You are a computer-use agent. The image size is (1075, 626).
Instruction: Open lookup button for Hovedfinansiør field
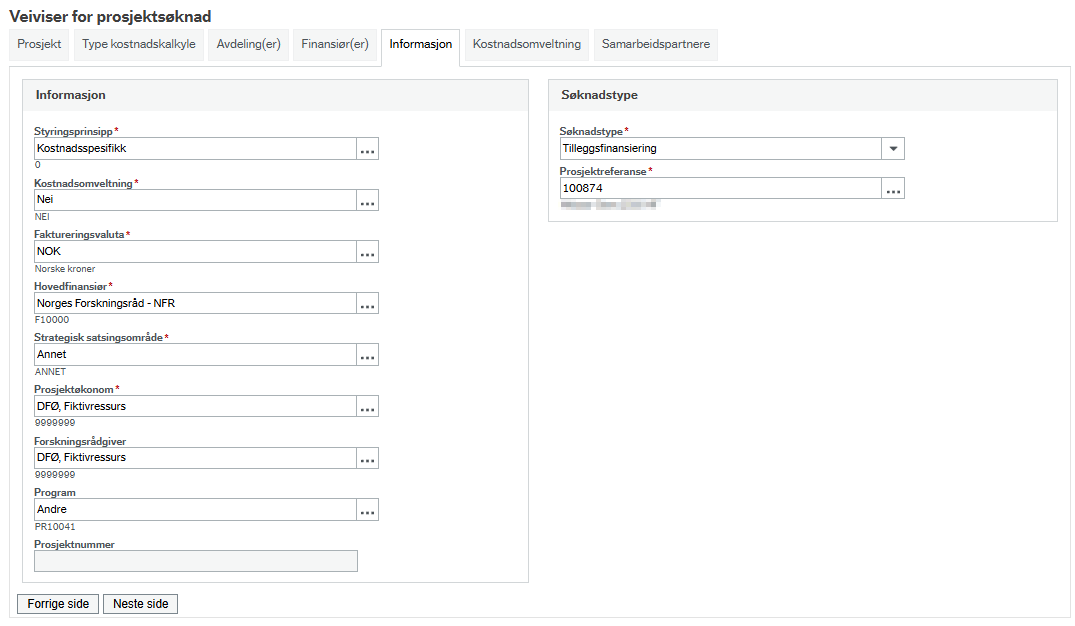tap(367, 303)
